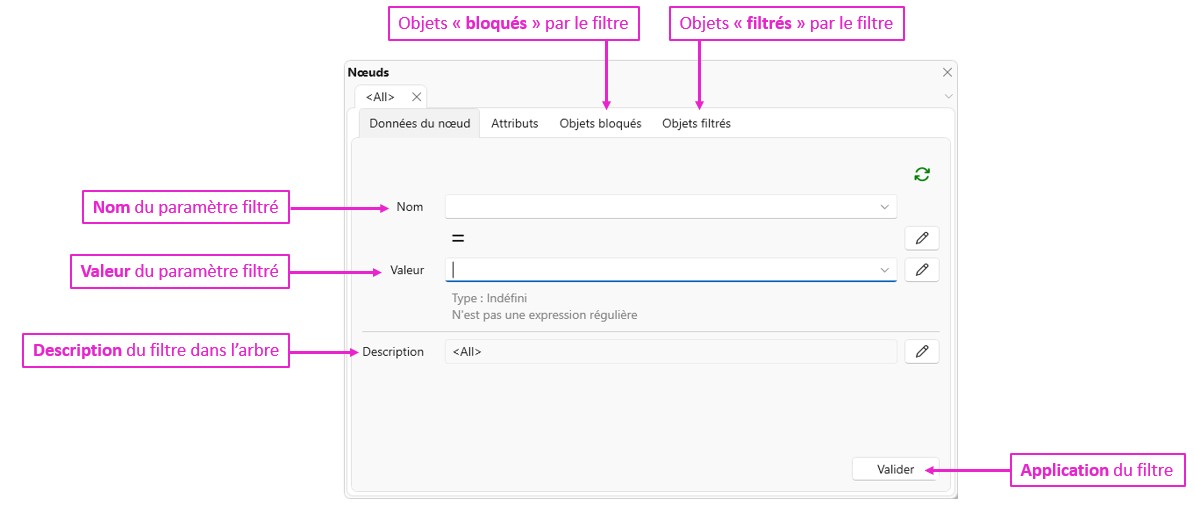The height and width of the screenshot is (507, 1194).
Task: Click 'N'est pas une expression régulière' text
Action: tap(544, 314)
